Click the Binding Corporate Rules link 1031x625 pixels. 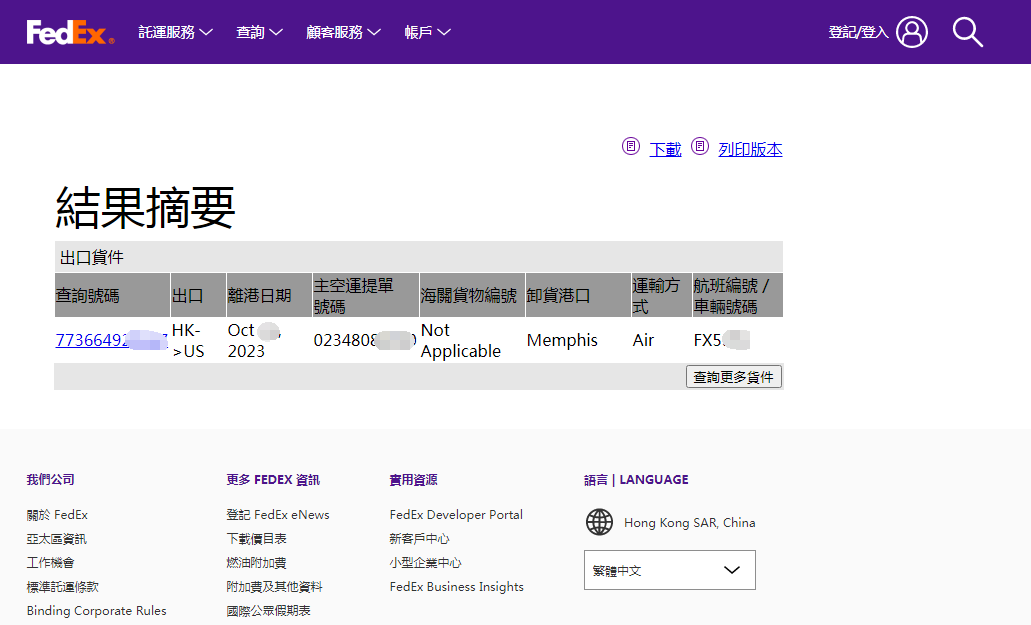(96, 611)
